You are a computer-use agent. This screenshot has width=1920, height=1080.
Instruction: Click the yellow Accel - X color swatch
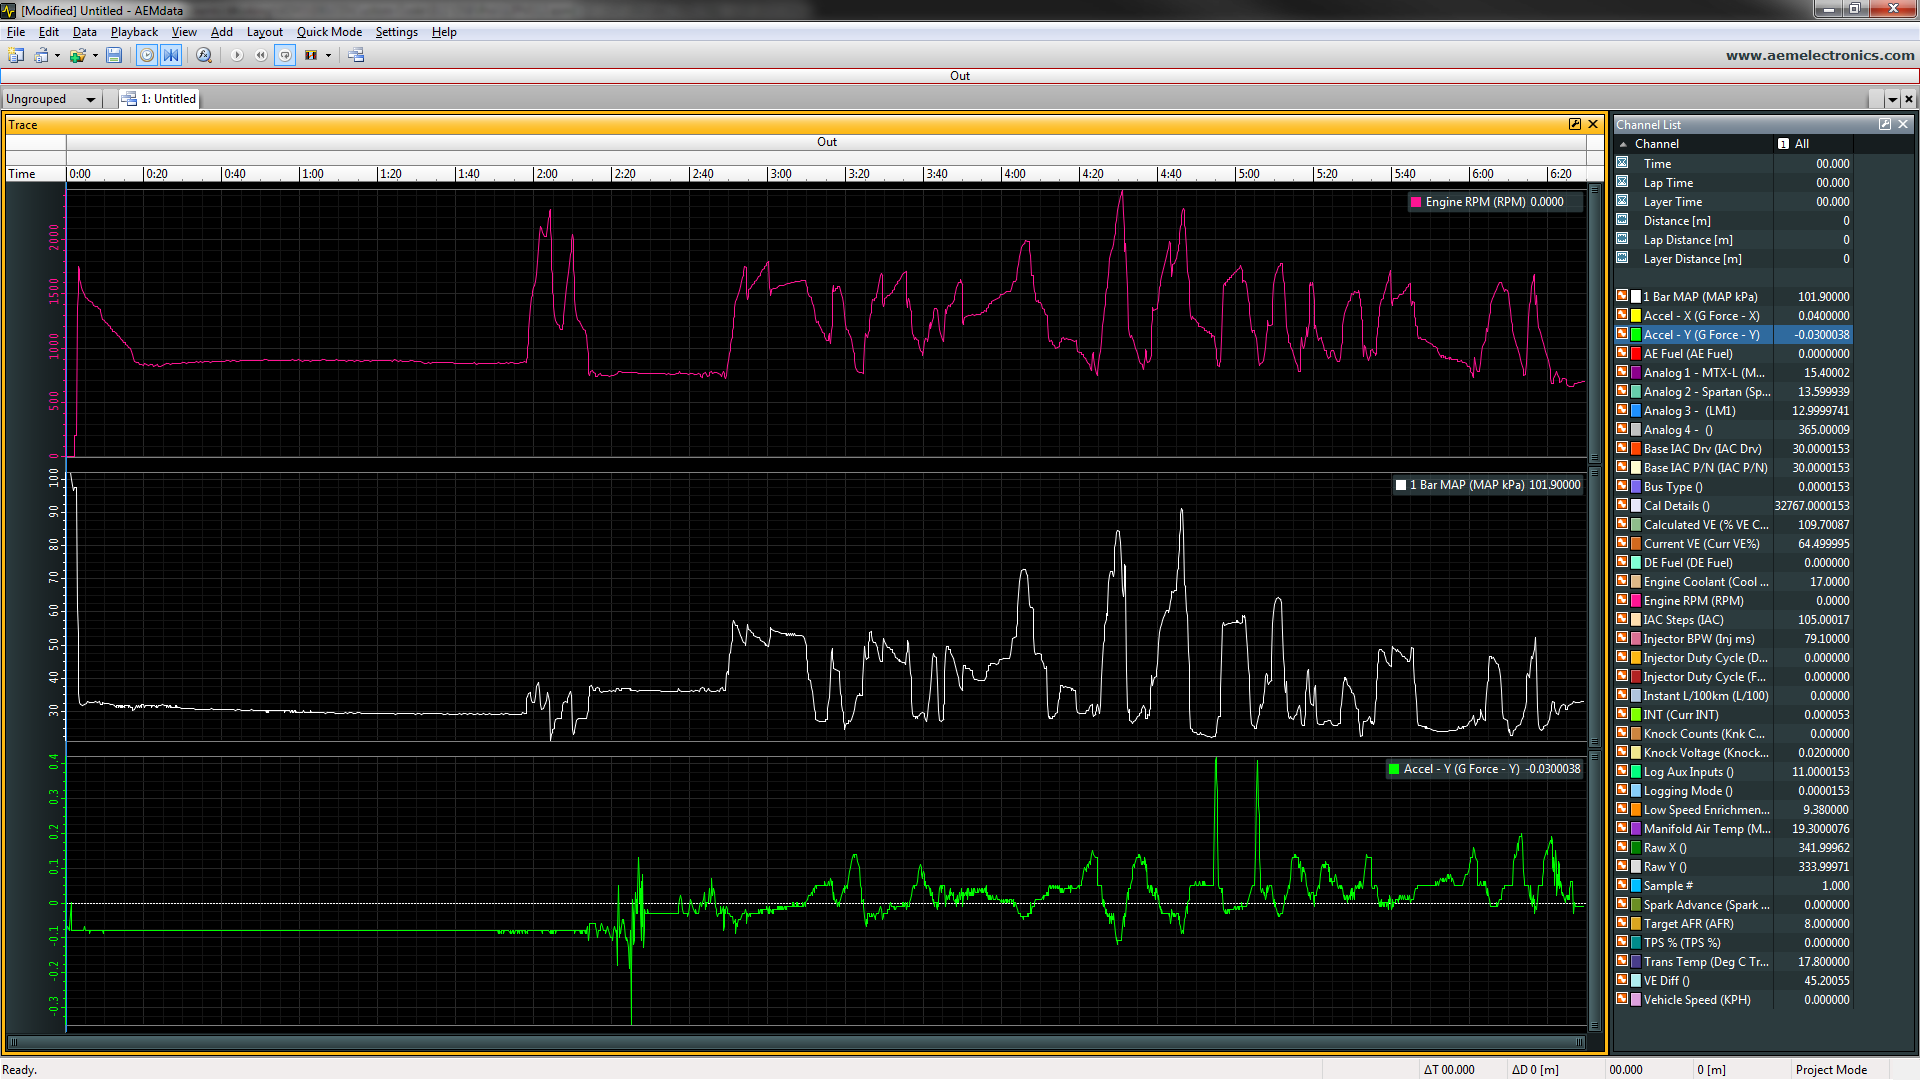[x=1636, y=315]
